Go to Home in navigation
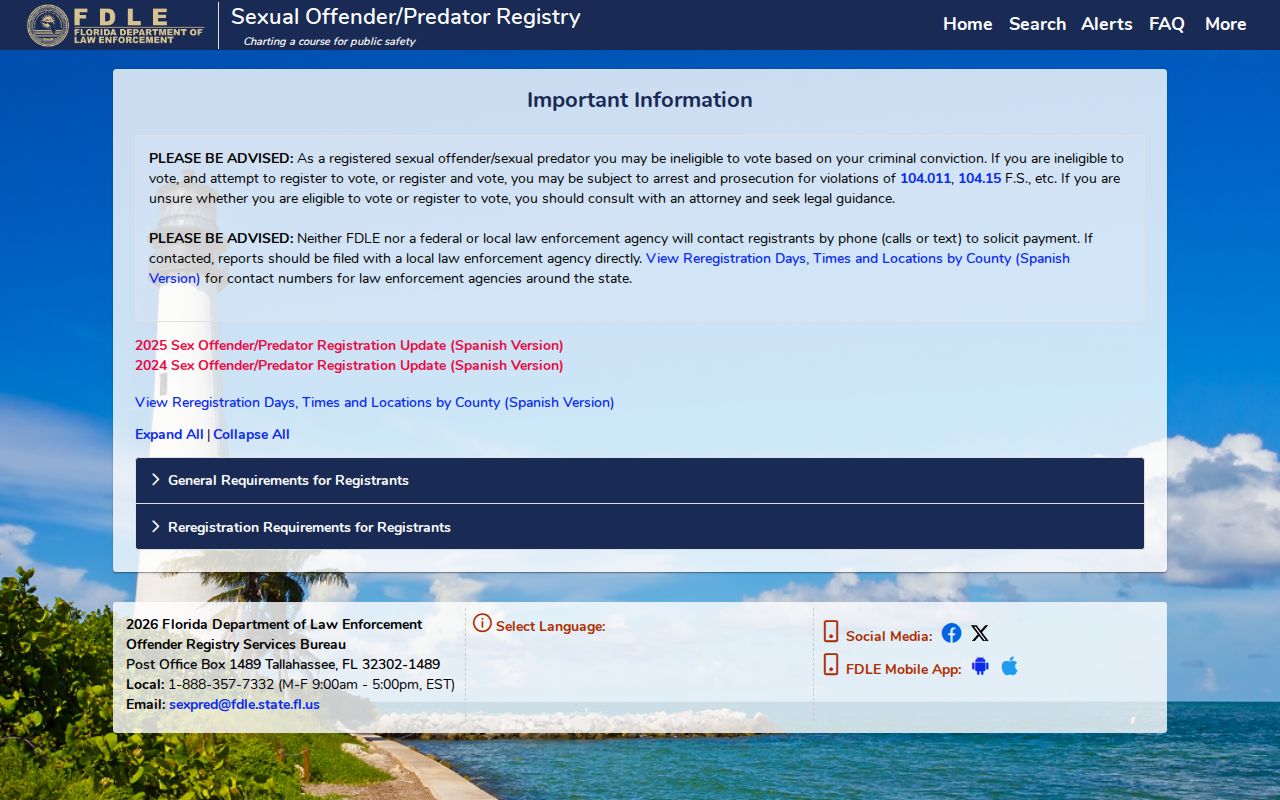The height and width of the screenshot is (800, 1280). click(968, 24)
